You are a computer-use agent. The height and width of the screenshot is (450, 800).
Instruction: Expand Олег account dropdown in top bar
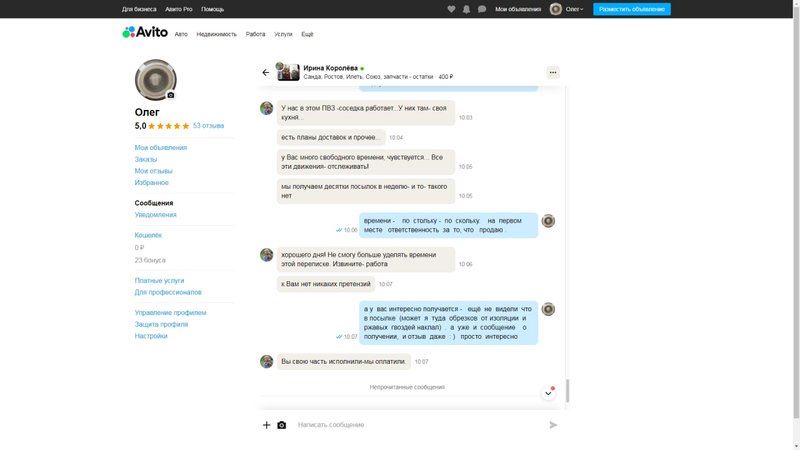pyautogui.click(x=574, y=9)
